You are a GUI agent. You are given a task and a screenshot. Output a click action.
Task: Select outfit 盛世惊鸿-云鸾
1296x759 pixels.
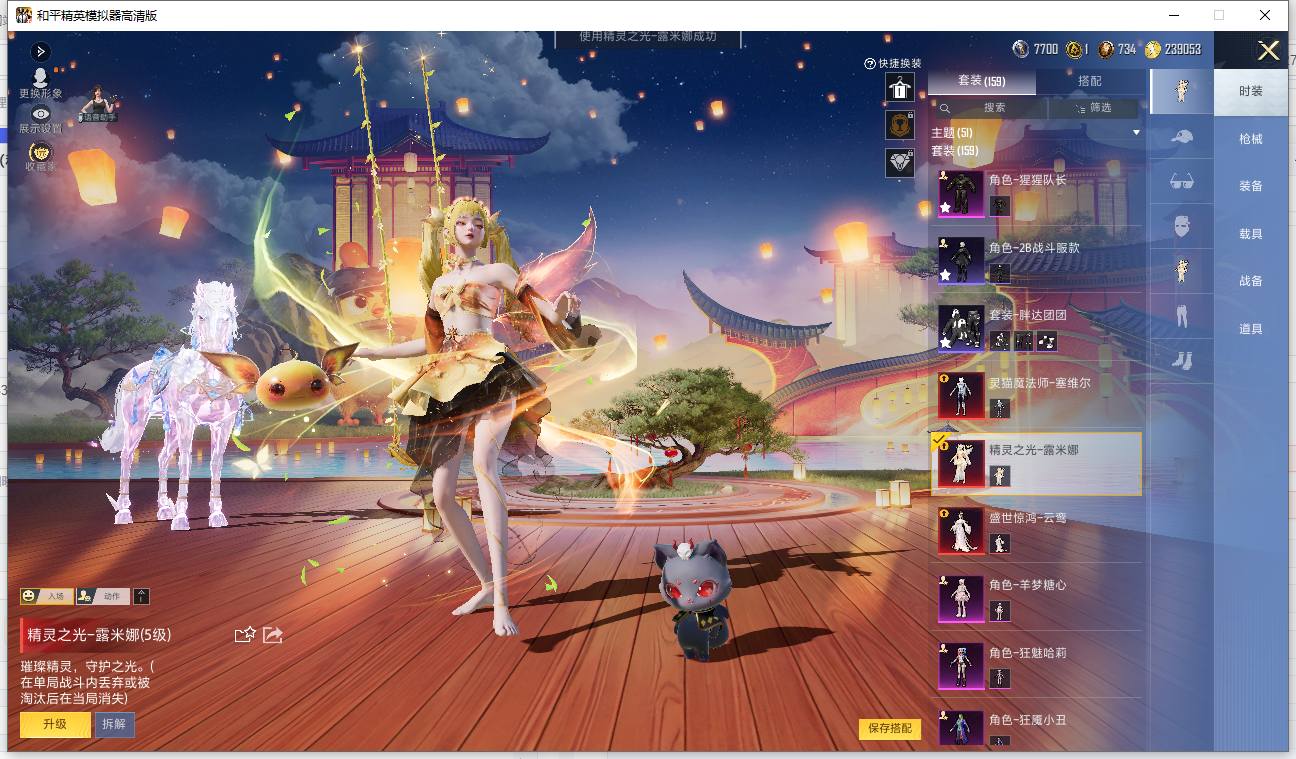coord(1036,530)
